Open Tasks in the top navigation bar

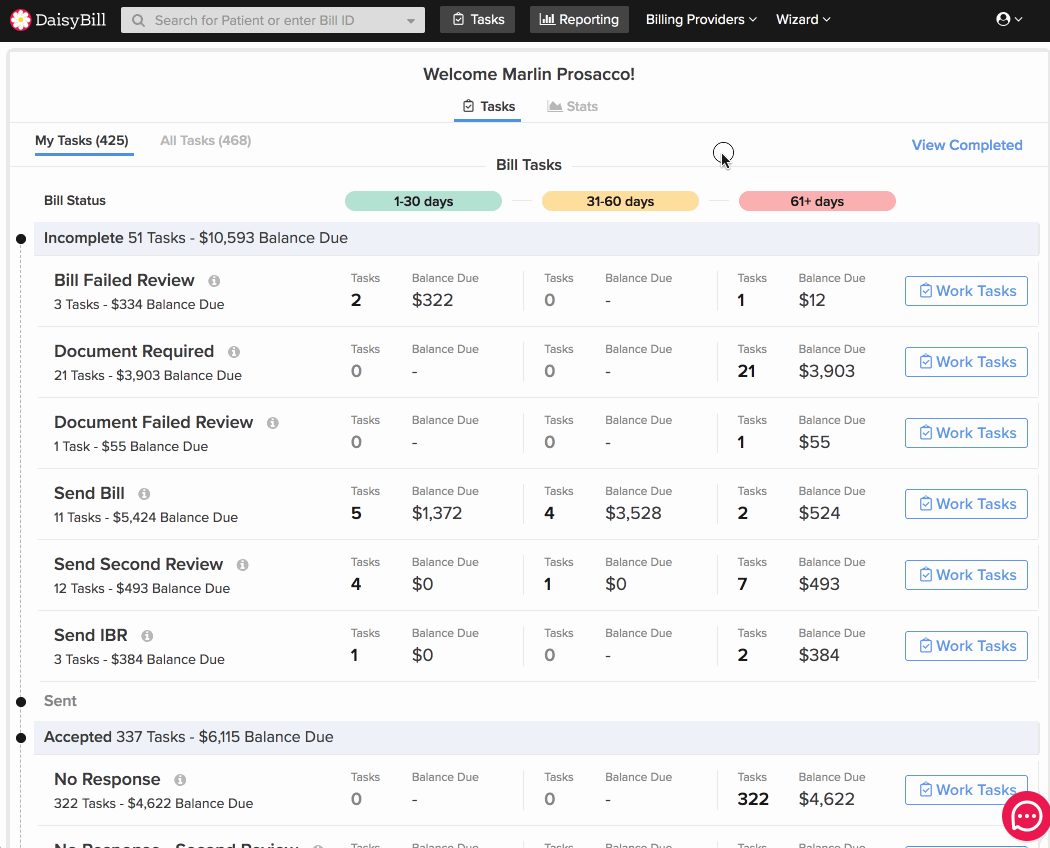[x=477, y=19]
